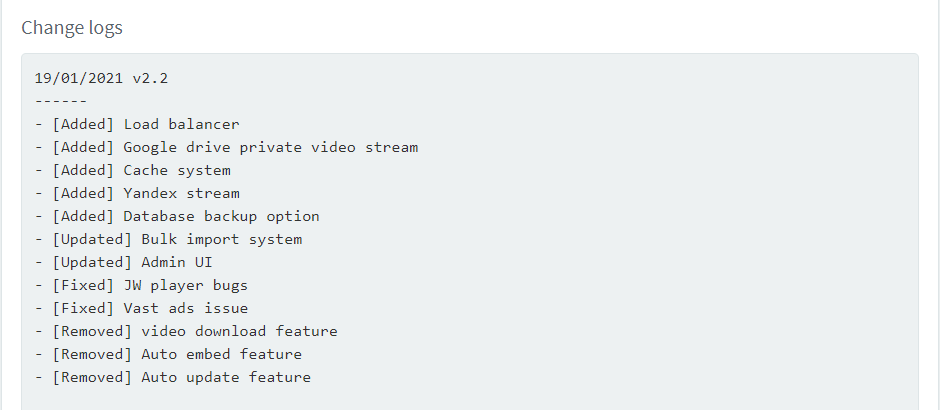This screenshot has height=410, width=940.
Task: Click the [Updated] tag before Bulk import
Action: [x=92, y=240]
